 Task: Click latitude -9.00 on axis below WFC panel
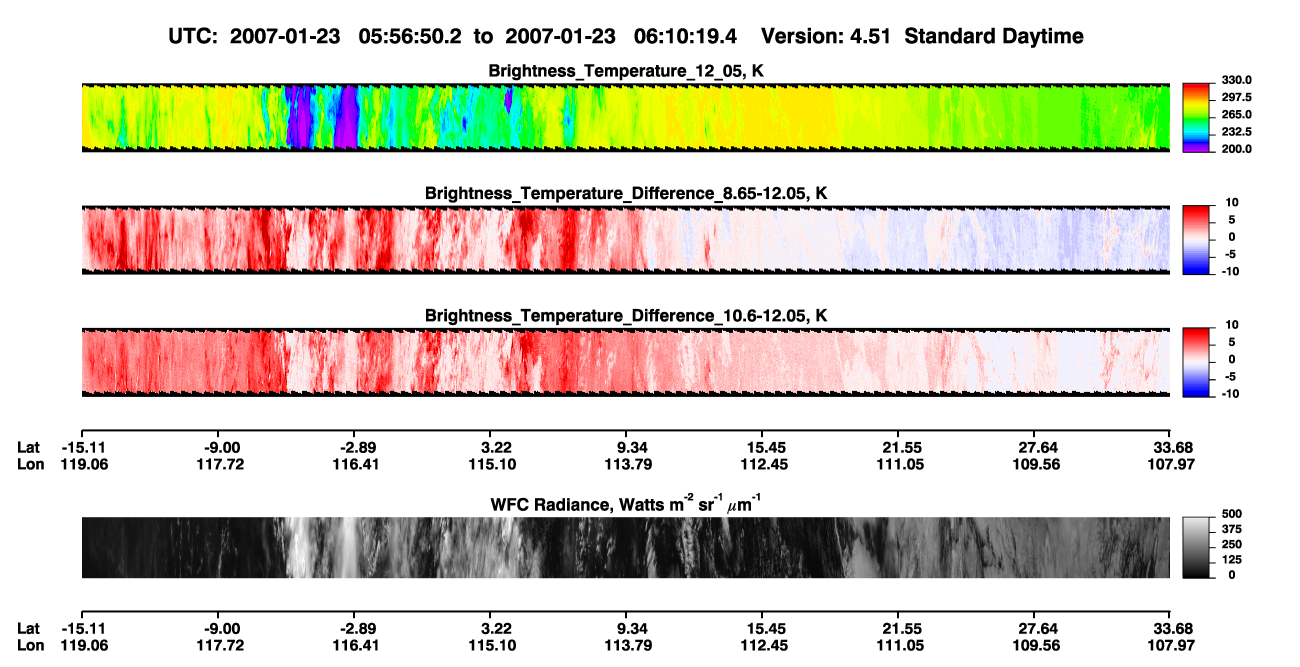pyautogui.click(x=222, y=628)
